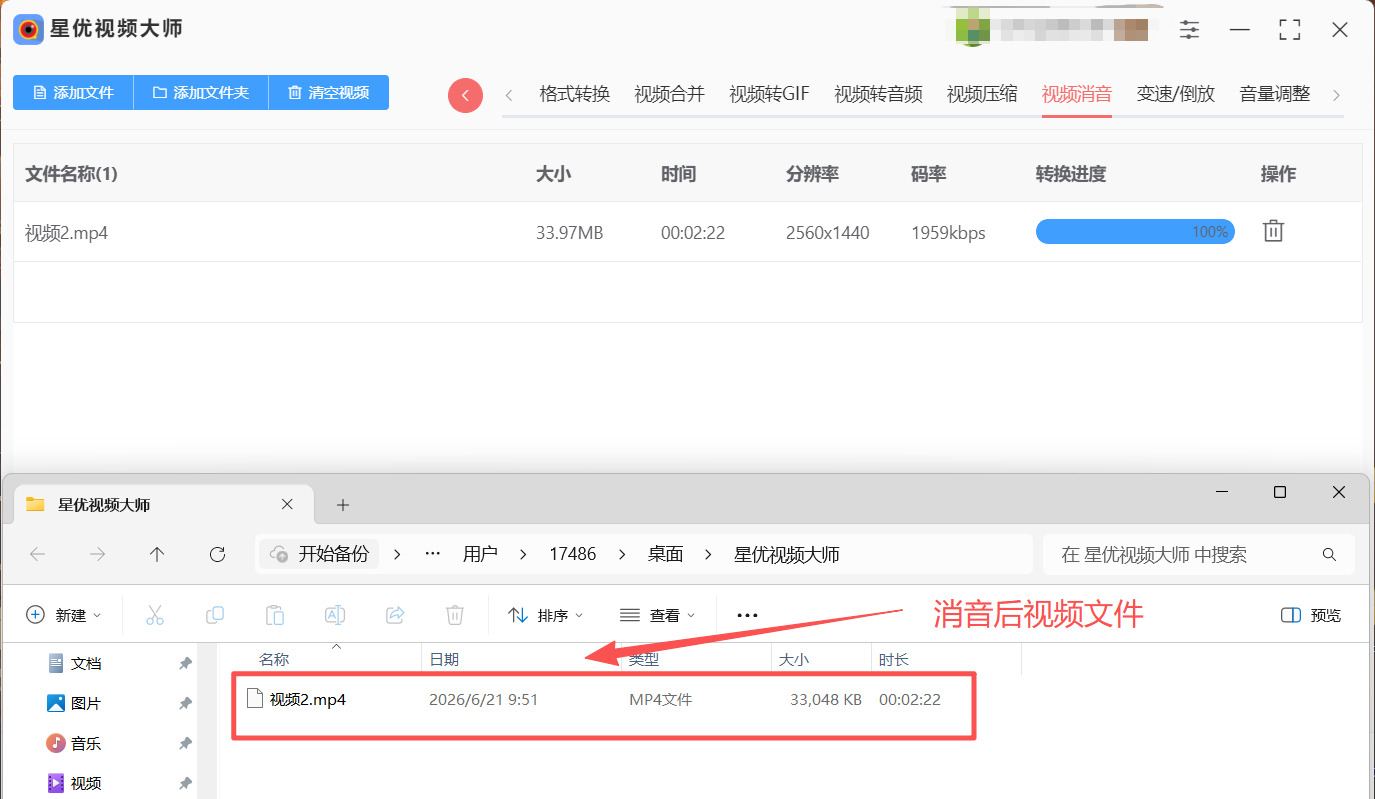Click the Explorer toolbar delete trash icon

pos(455,615)
